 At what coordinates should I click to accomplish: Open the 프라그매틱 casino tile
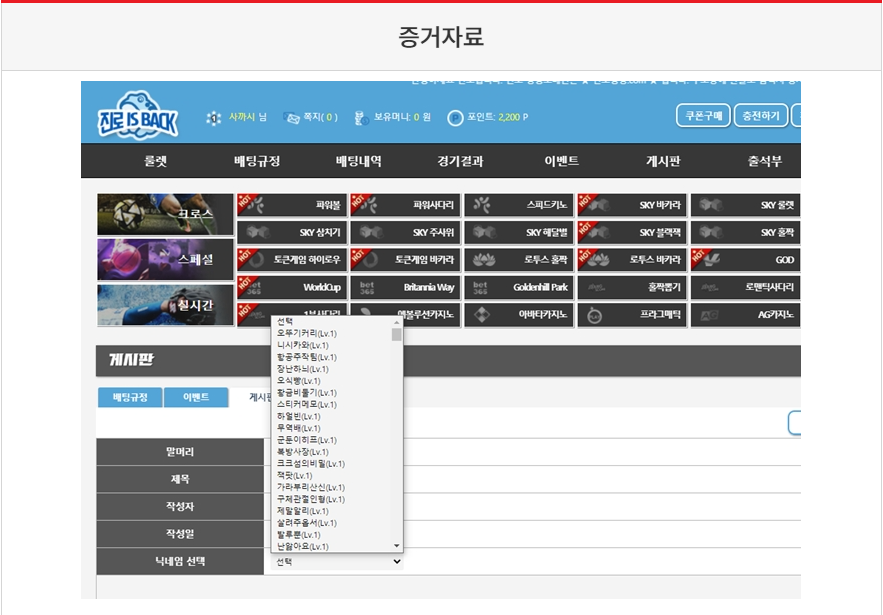click(x=632, y=315)
